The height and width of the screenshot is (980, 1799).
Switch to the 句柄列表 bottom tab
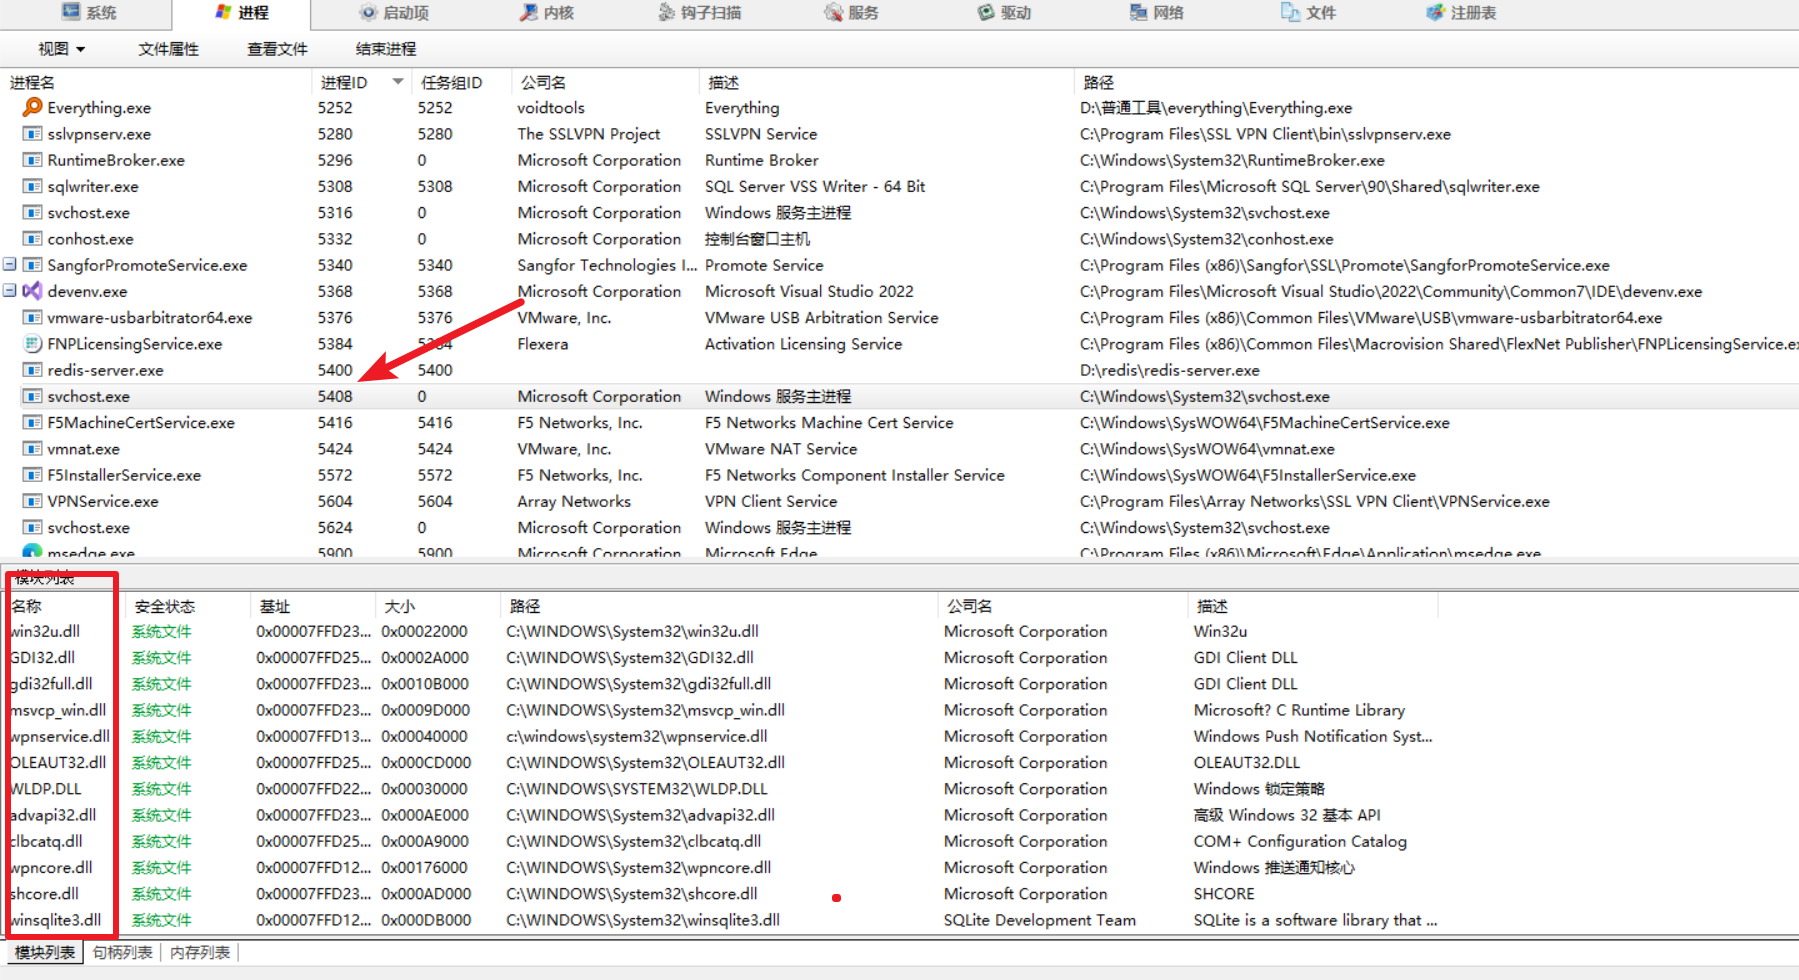click(x=122, y=952)
